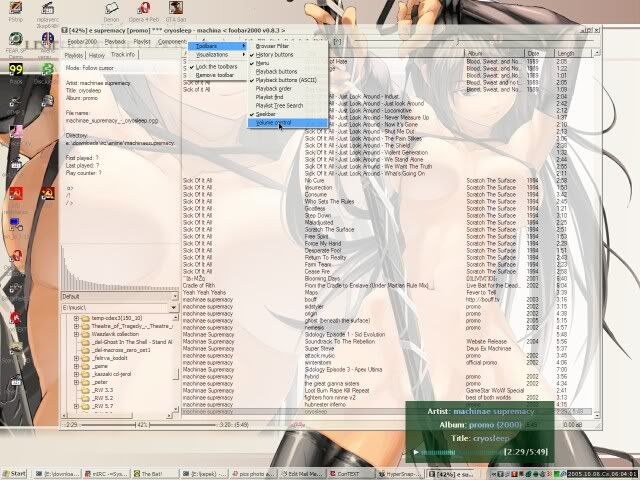The image size is (640, 480).
Task: Toggle Playback buttons (ASCII) toolbar
Action: (x=288, y=80)
